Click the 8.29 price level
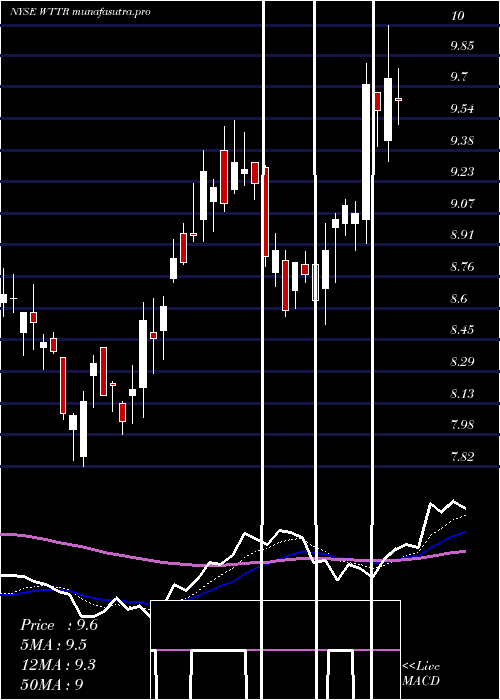Viewport: 500px width, 700px height. tap(463, 361)
